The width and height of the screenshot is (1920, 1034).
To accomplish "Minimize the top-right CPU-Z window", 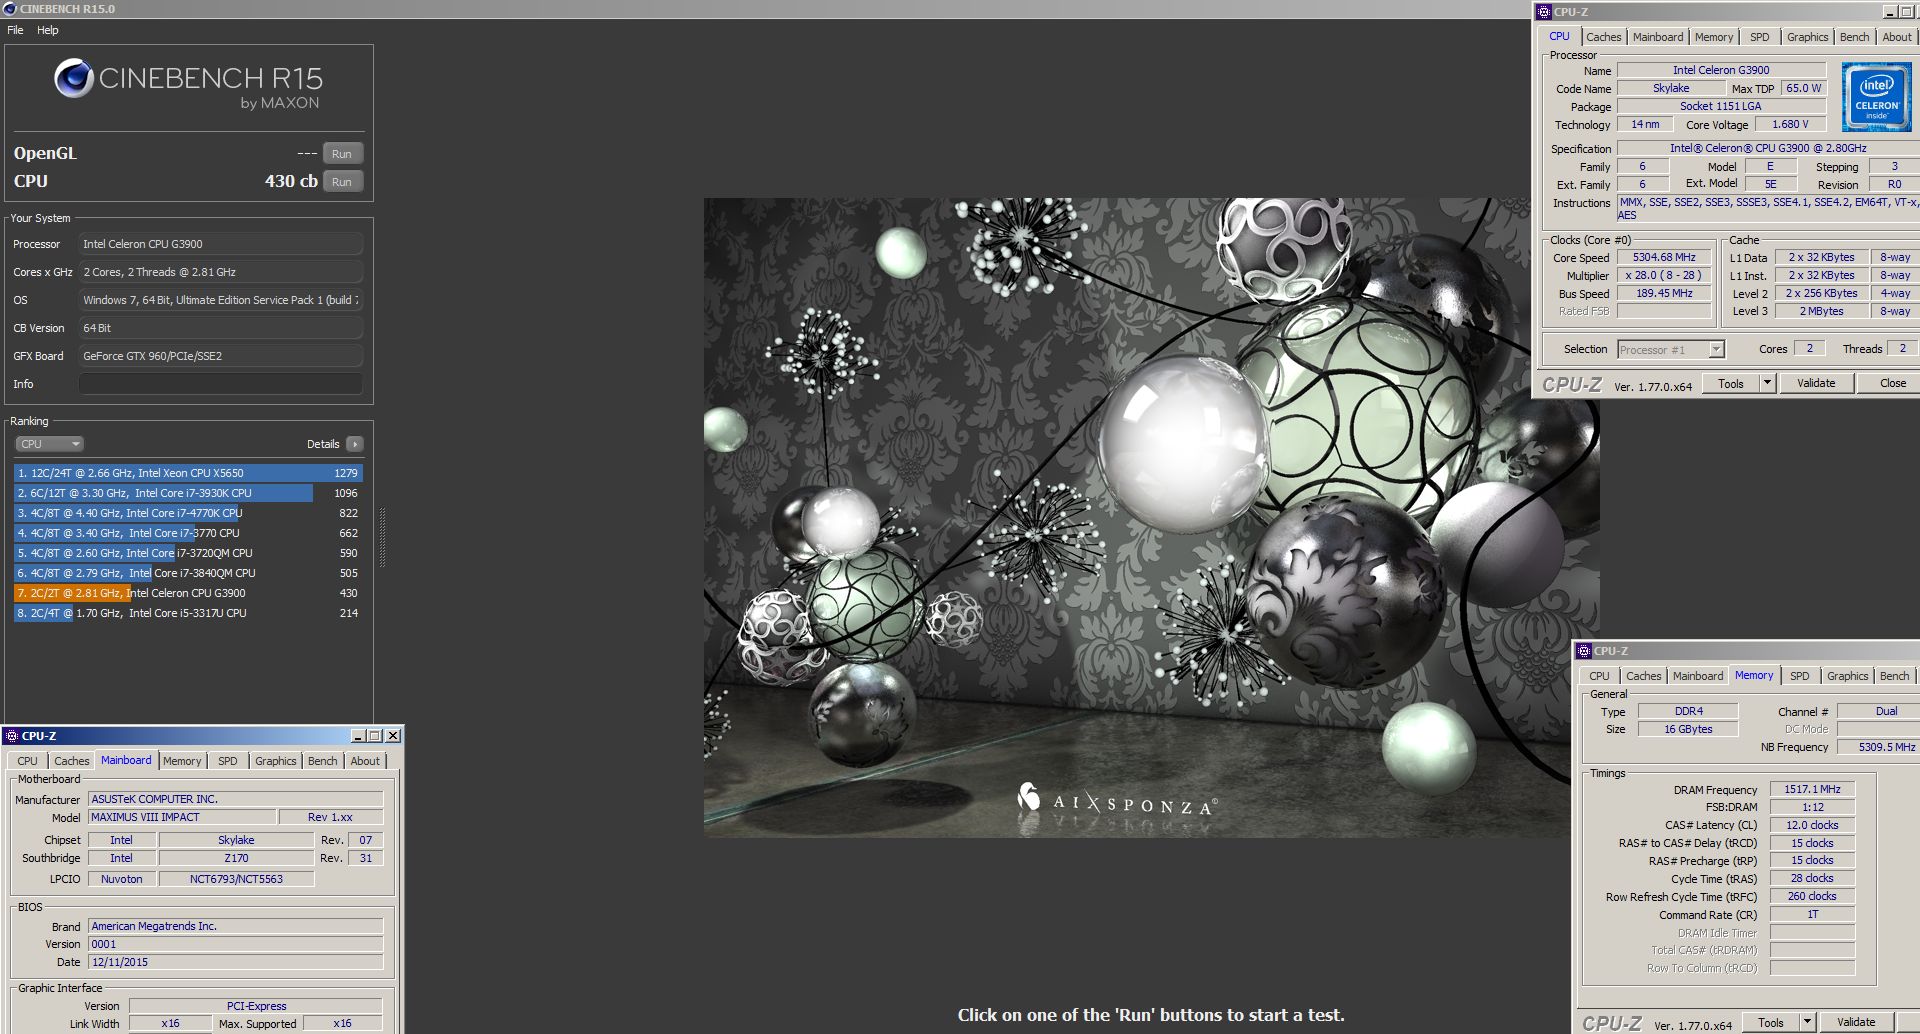I will coord(1889,12).
